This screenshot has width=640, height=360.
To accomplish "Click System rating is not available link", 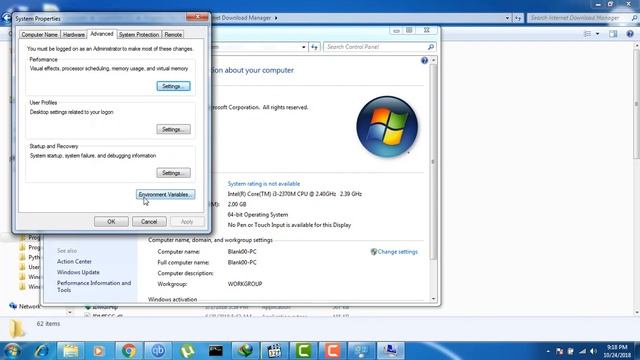I will 264,184.
